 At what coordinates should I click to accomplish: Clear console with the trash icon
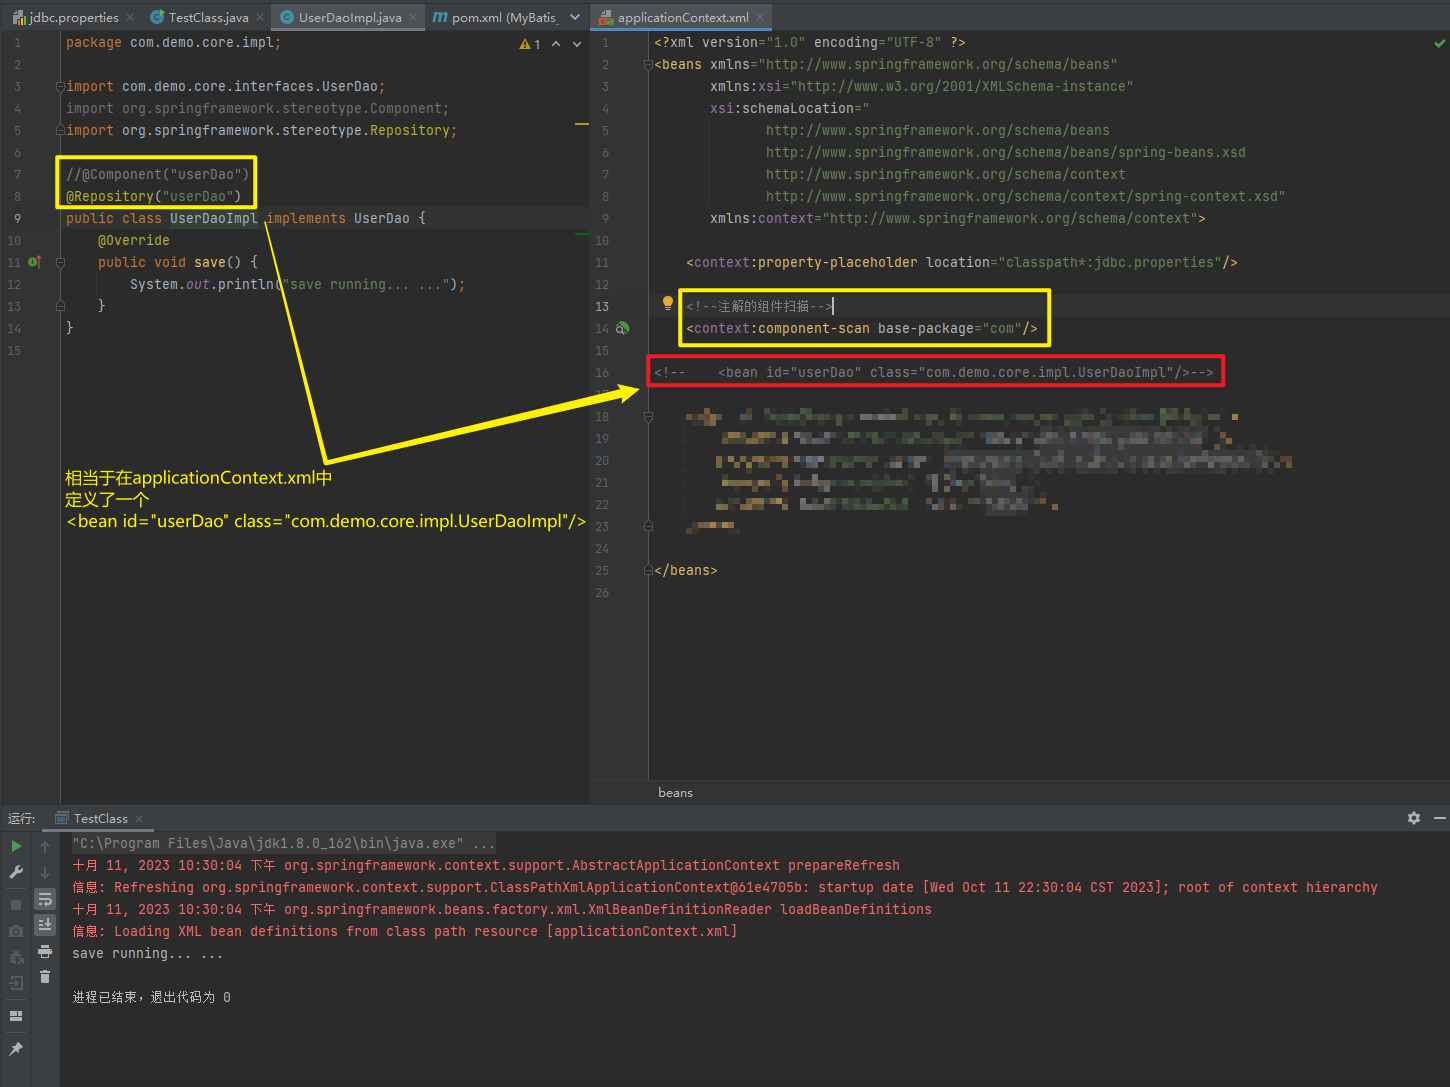click(45, 977)
